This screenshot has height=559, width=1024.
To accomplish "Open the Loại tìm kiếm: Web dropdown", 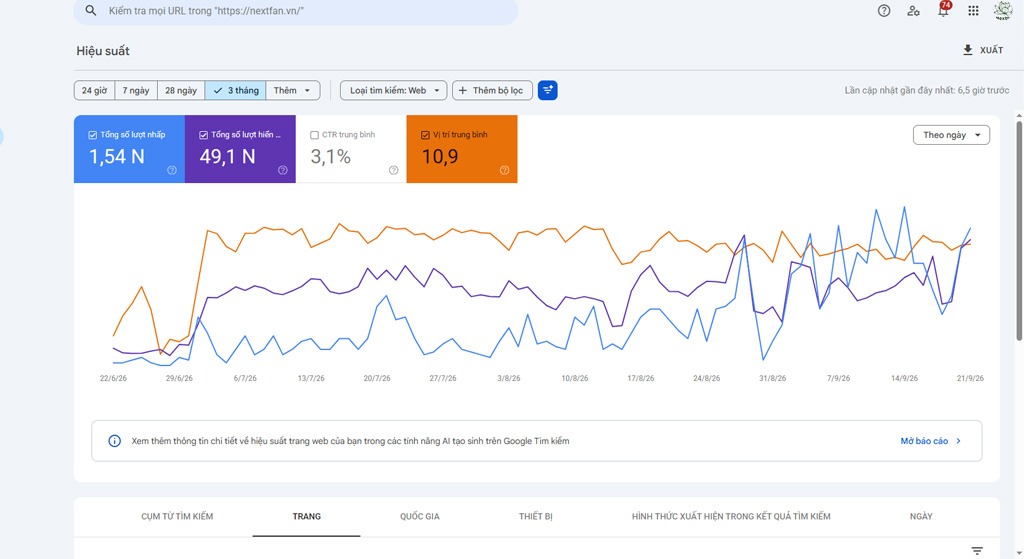I will pos(394,90).
